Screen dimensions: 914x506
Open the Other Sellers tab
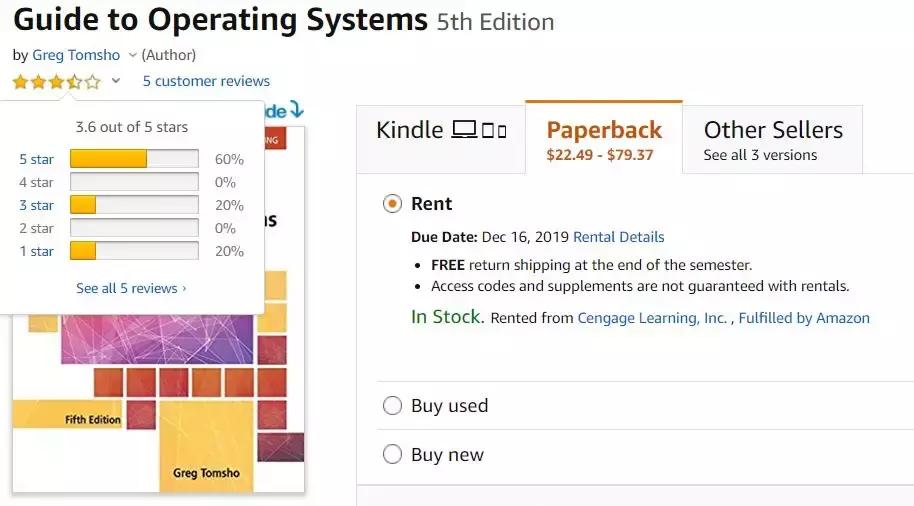click(772, 138)
